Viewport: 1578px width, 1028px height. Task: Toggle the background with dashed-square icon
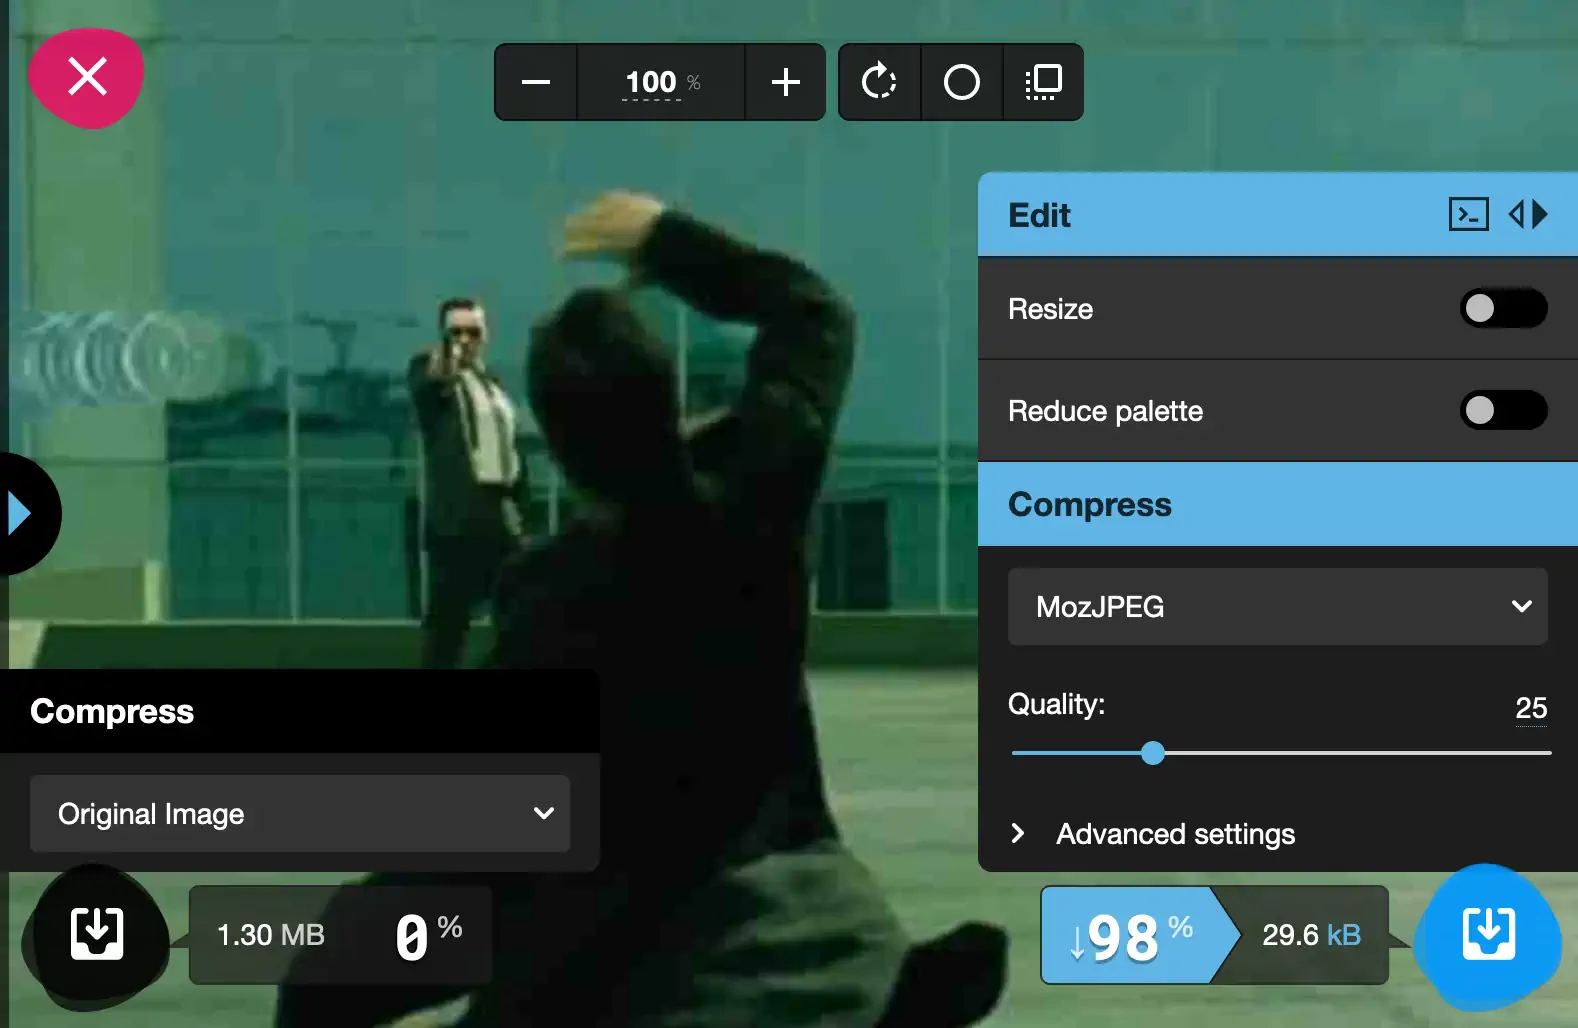click(1043, 82)
